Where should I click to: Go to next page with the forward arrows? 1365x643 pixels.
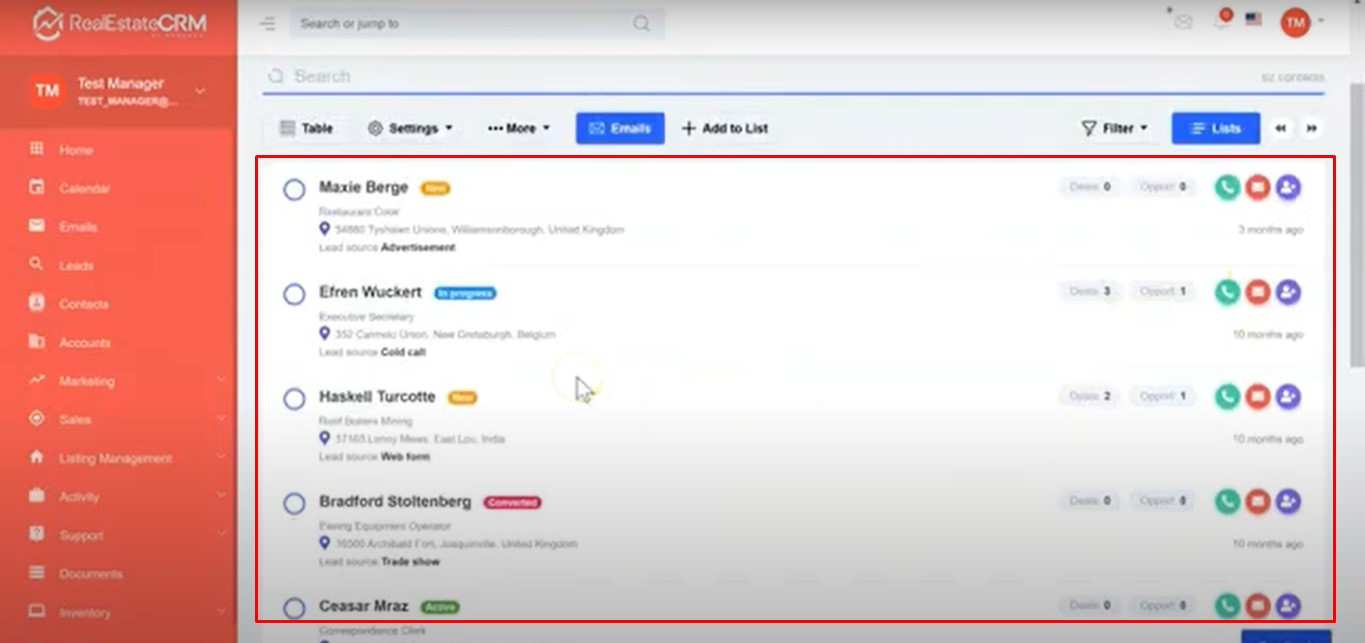click(x=1312, y=128)
